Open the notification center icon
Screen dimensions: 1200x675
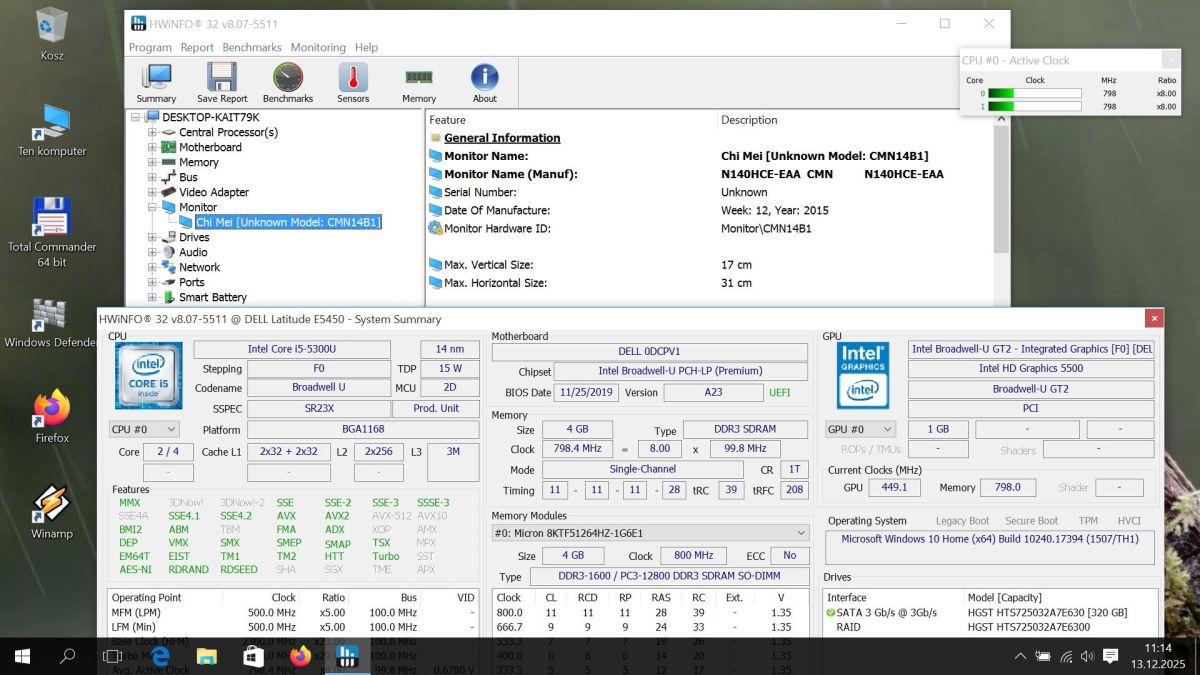[x=1110, y=657]
